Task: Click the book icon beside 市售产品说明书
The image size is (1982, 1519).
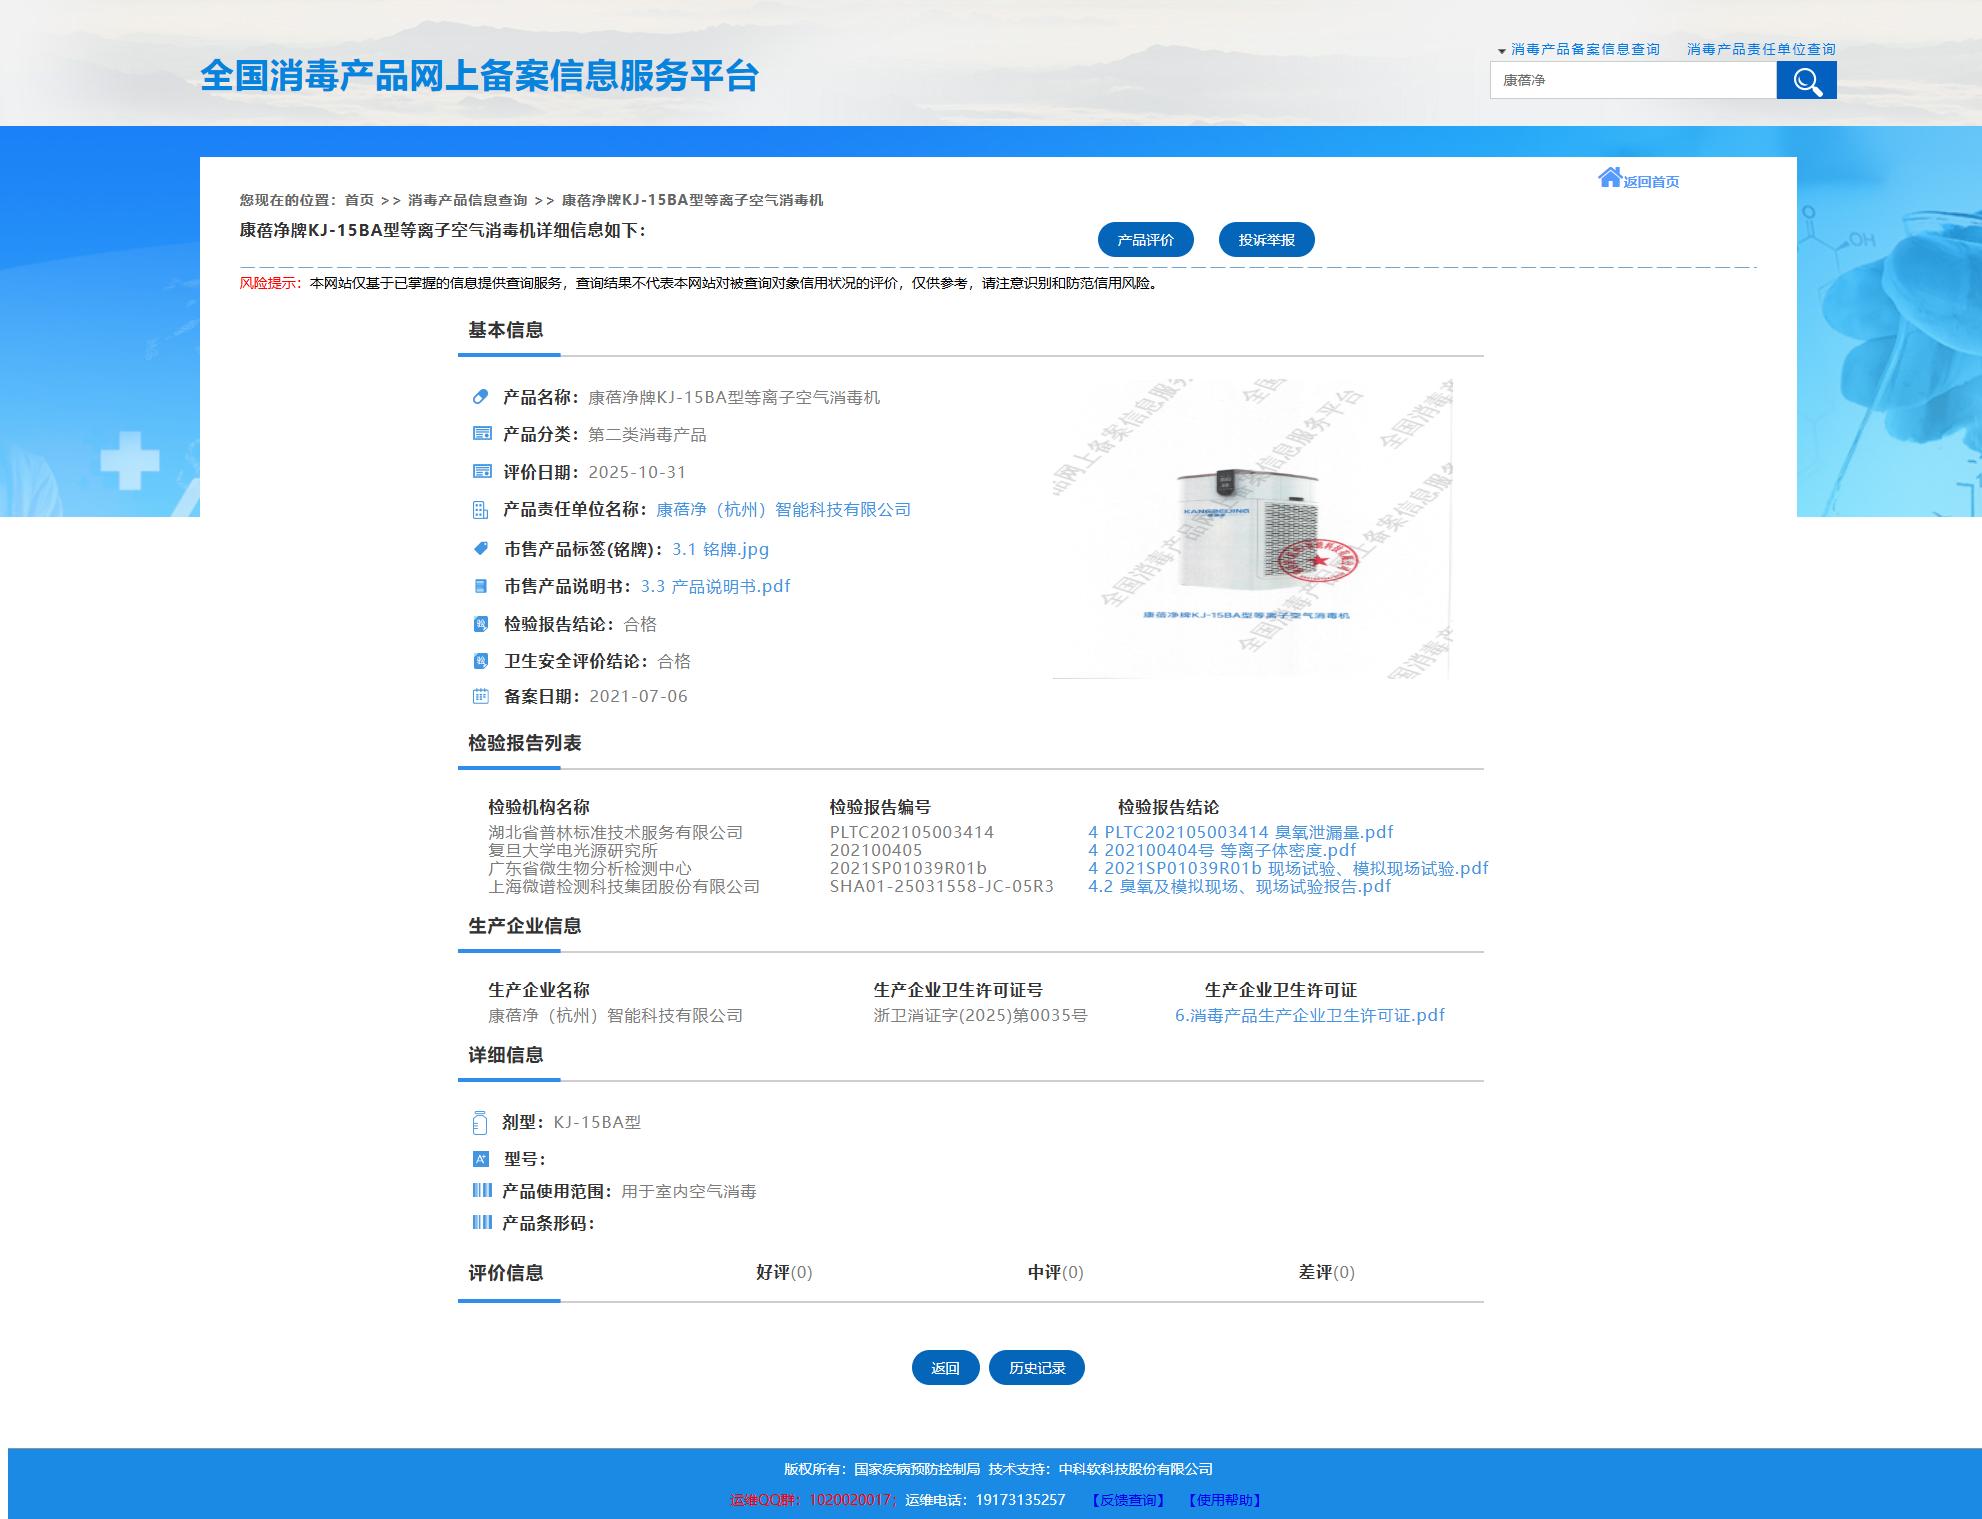Action: (x=481, y=586)
